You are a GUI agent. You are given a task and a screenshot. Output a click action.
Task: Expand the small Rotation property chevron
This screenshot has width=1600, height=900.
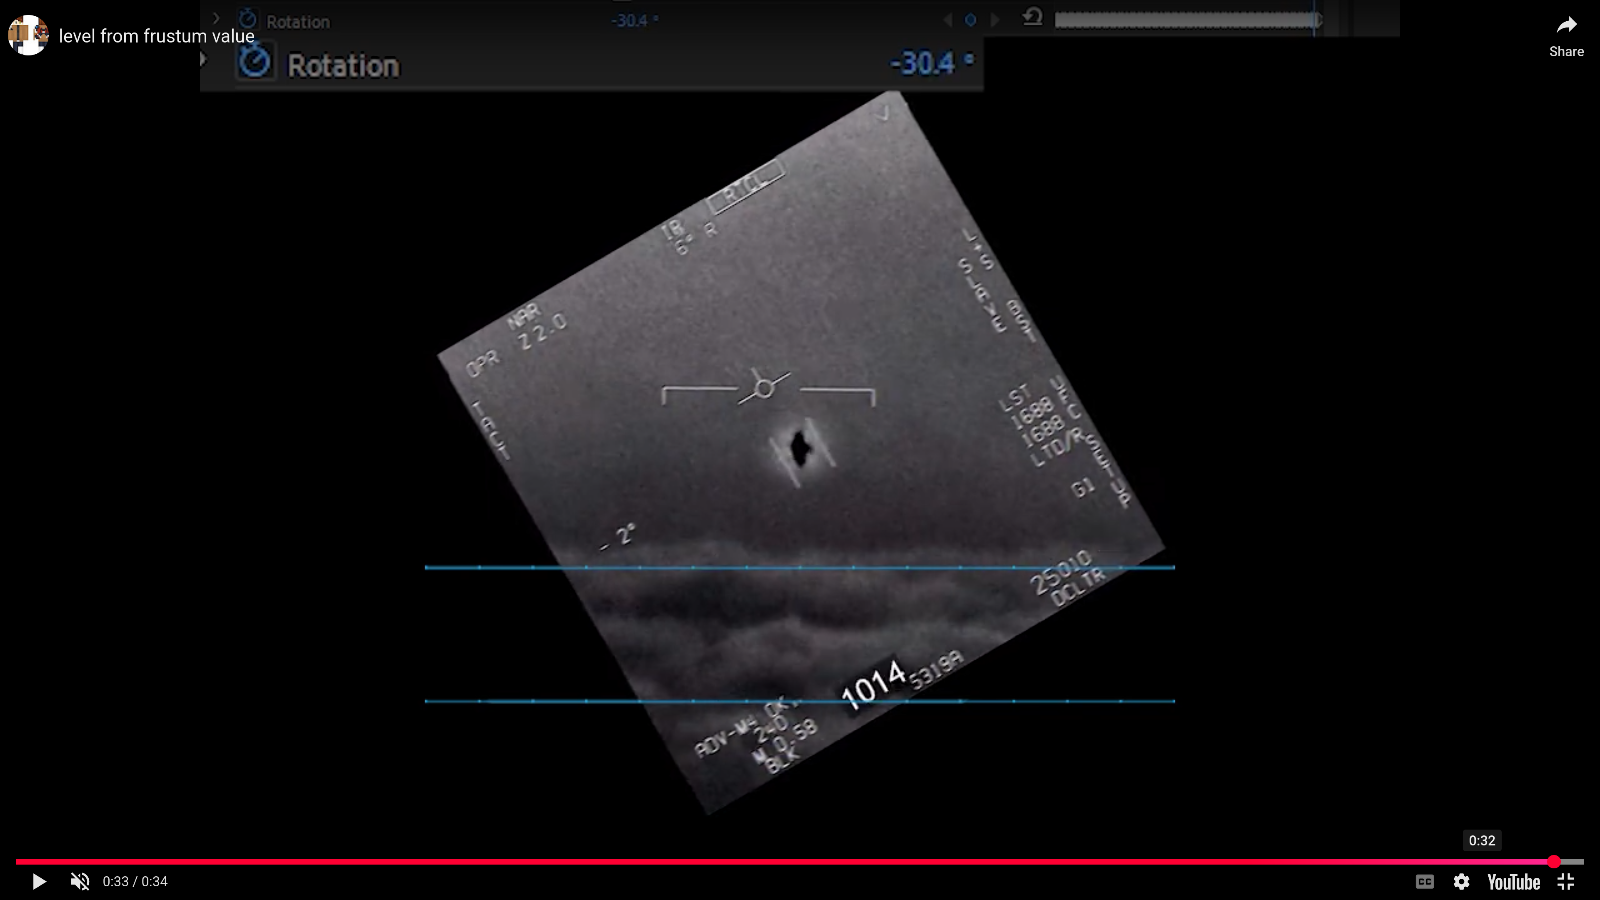pos(216,18)
